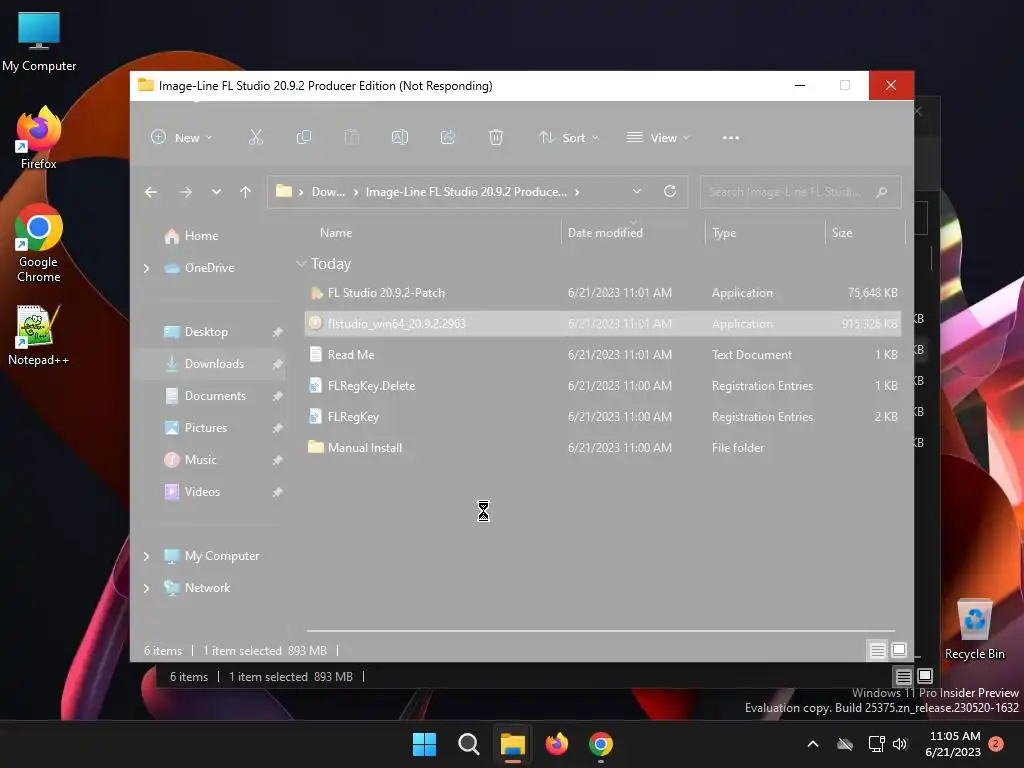Go back with the left arrow

click(x=151, y=192)
